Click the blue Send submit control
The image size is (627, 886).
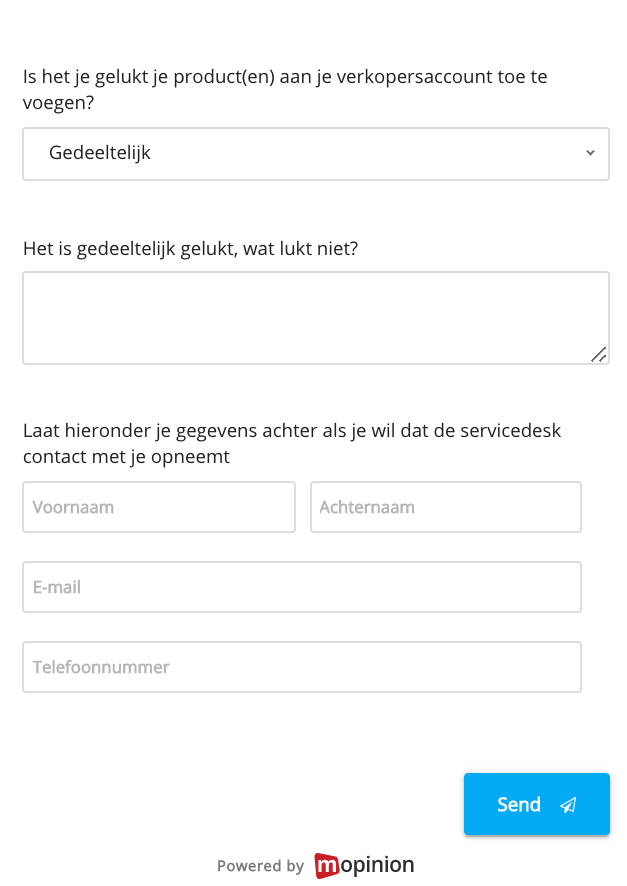pyautogui.click(x=536, y=804)
